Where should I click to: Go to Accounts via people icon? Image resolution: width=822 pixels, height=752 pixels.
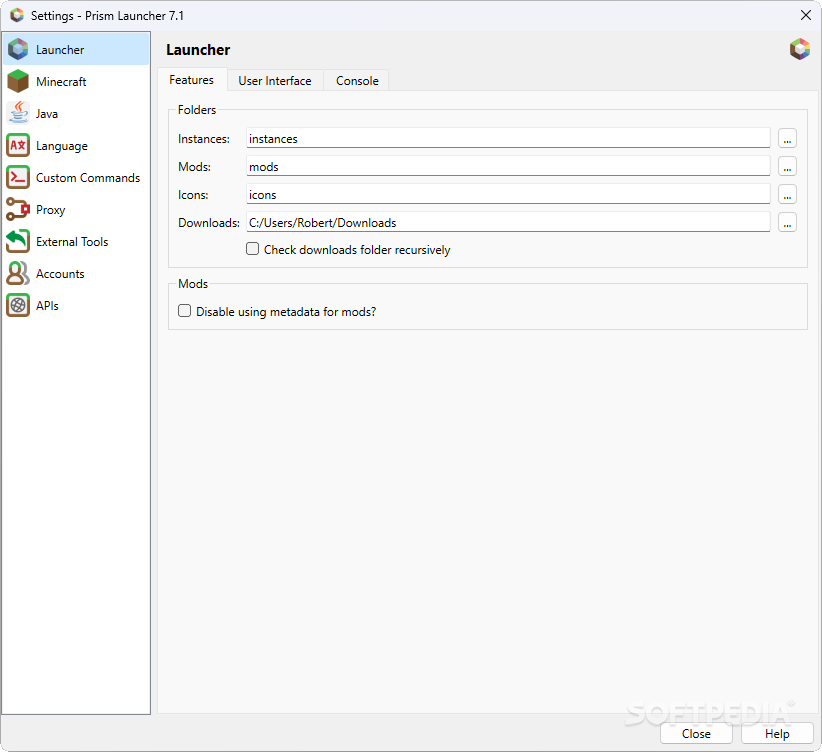(x=18, y=273)
